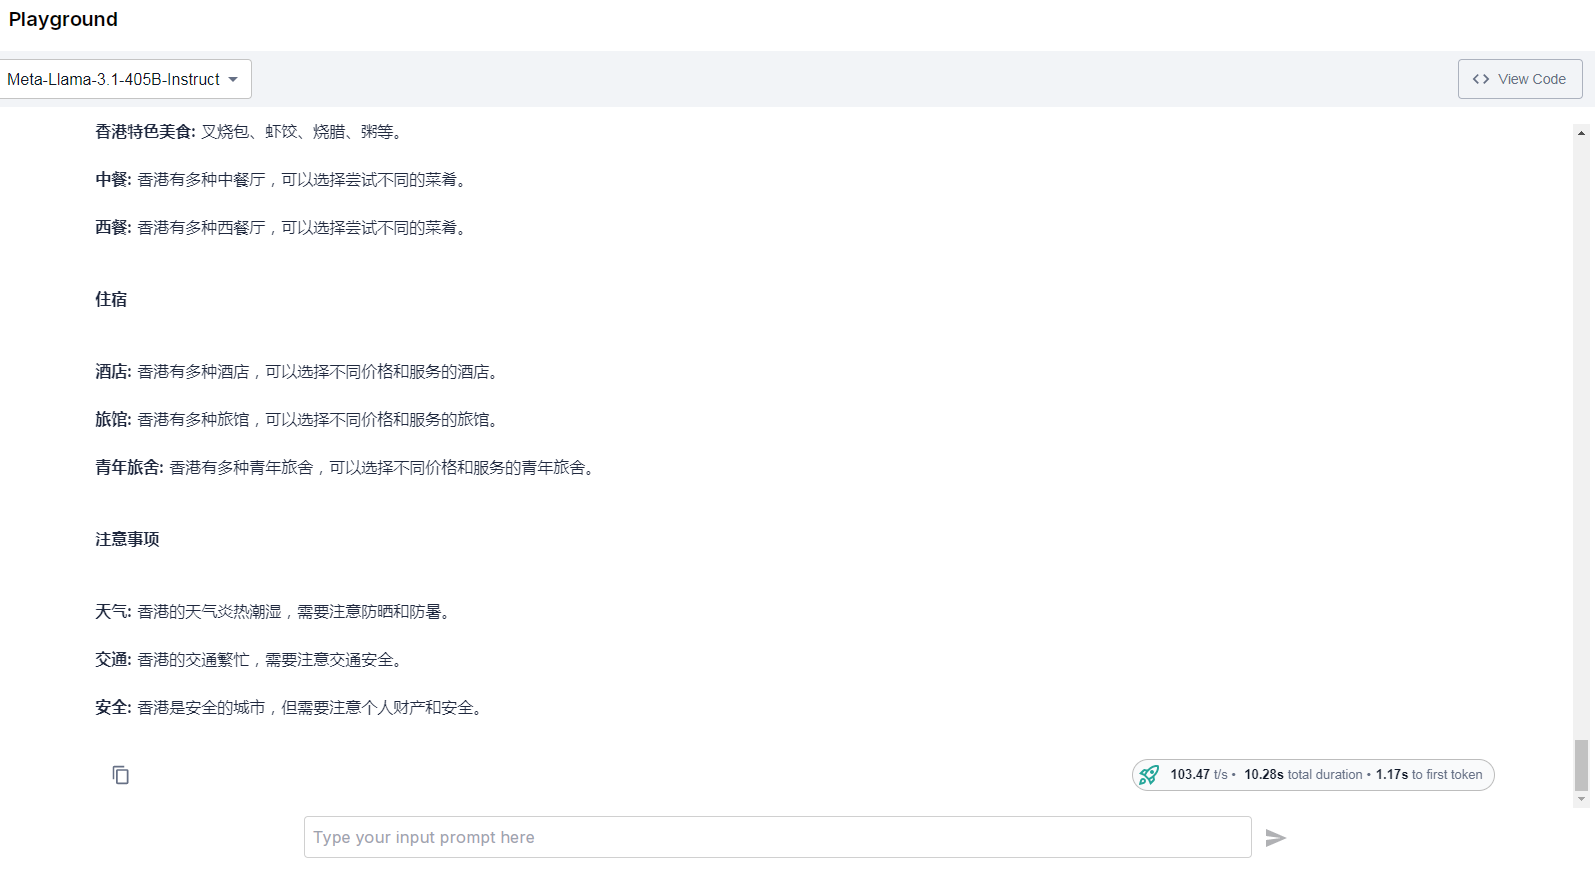
Task: Click the '交通' line of text
Action: coord(250,659)
